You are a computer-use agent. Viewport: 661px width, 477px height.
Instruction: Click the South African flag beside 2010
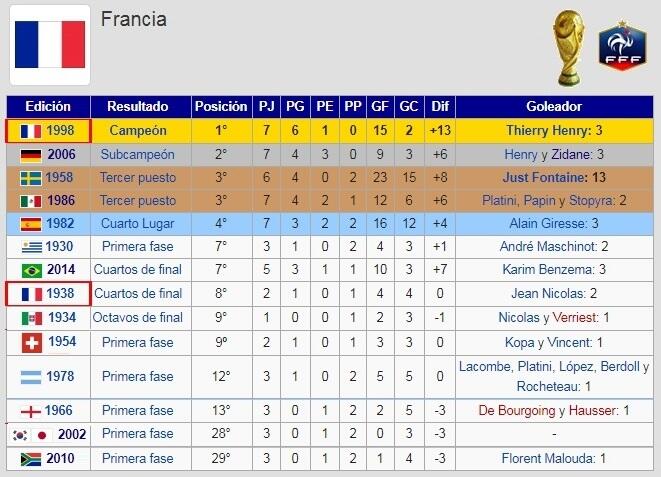[x=30, y=458]
